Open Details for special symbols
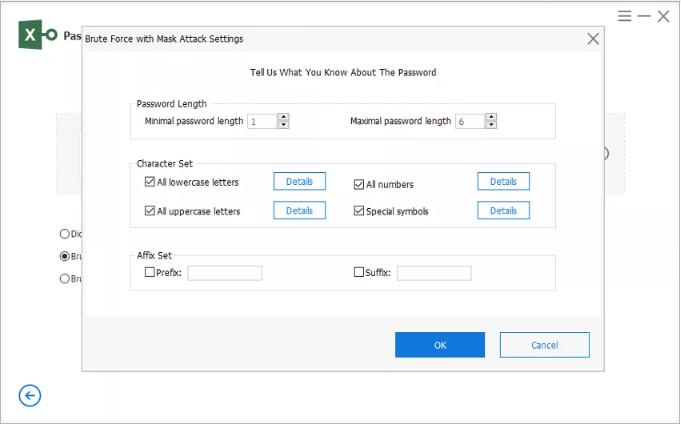The image size is (681, 425). 503,211
